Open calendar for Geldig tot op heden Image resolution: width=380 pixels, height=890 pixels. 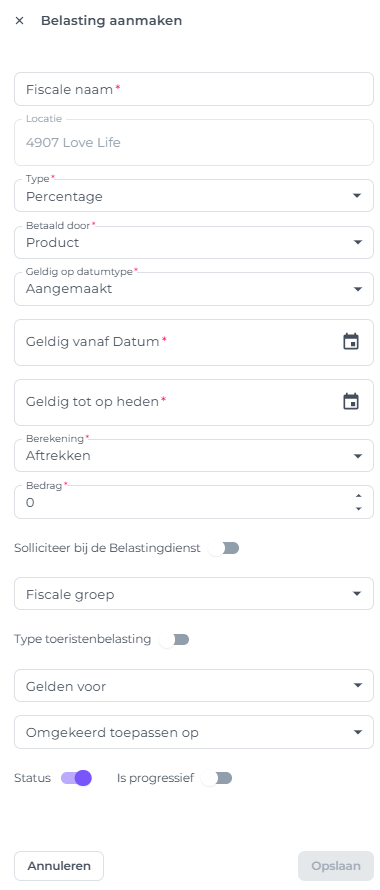(x=351, y=402)
